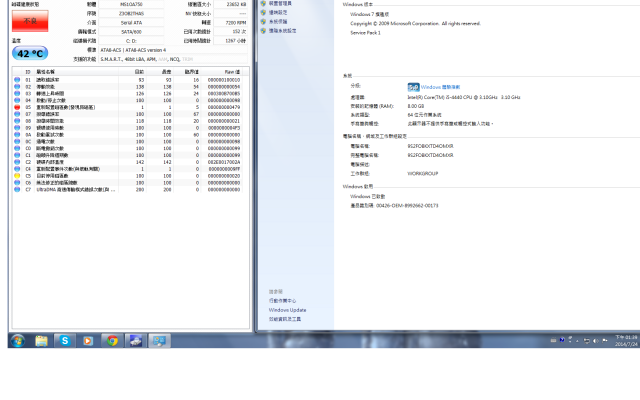
Task: Open 進階系統設定 advanced system settings link
Action: pyautogui.click(x=282, y=31)
